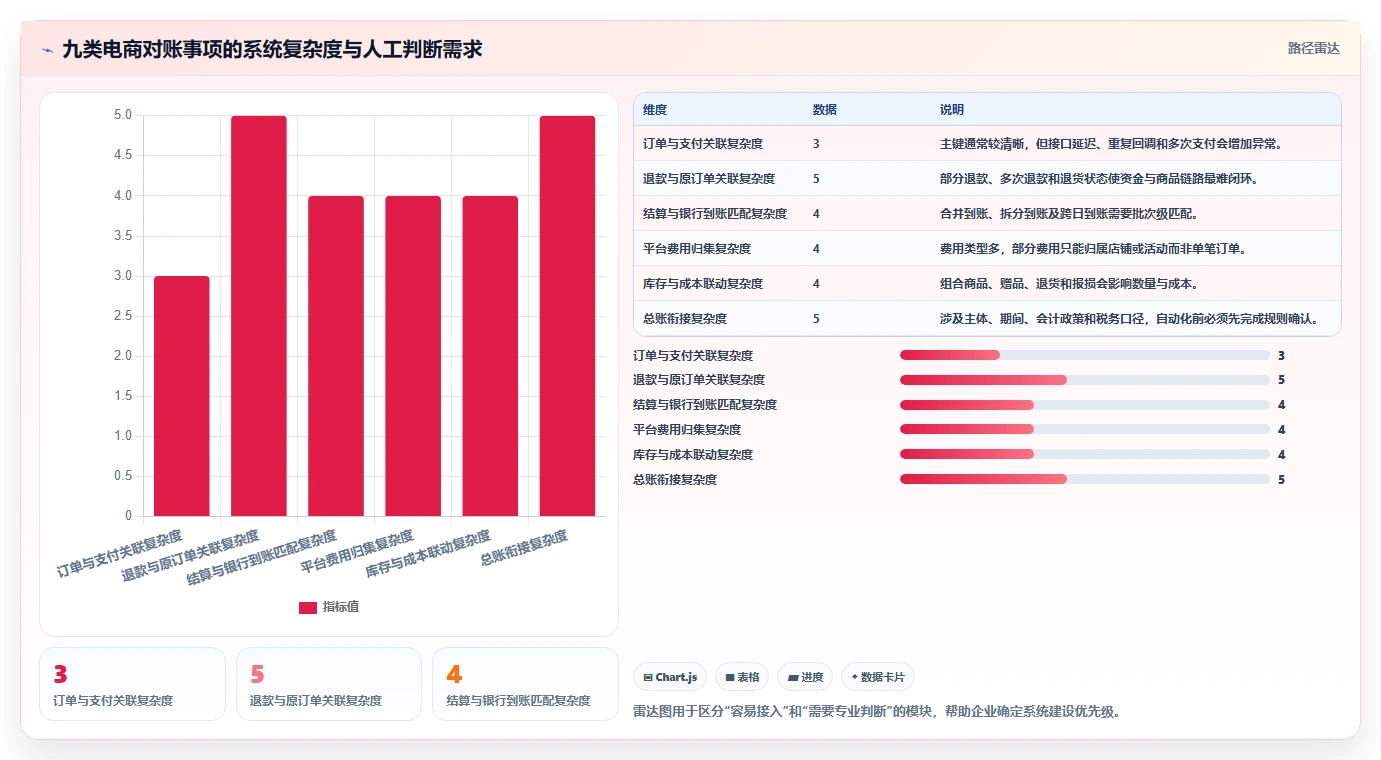Click the 指标值 legend label text
This screenshot has width=1381, height=760.
click(x=340, y=608)
